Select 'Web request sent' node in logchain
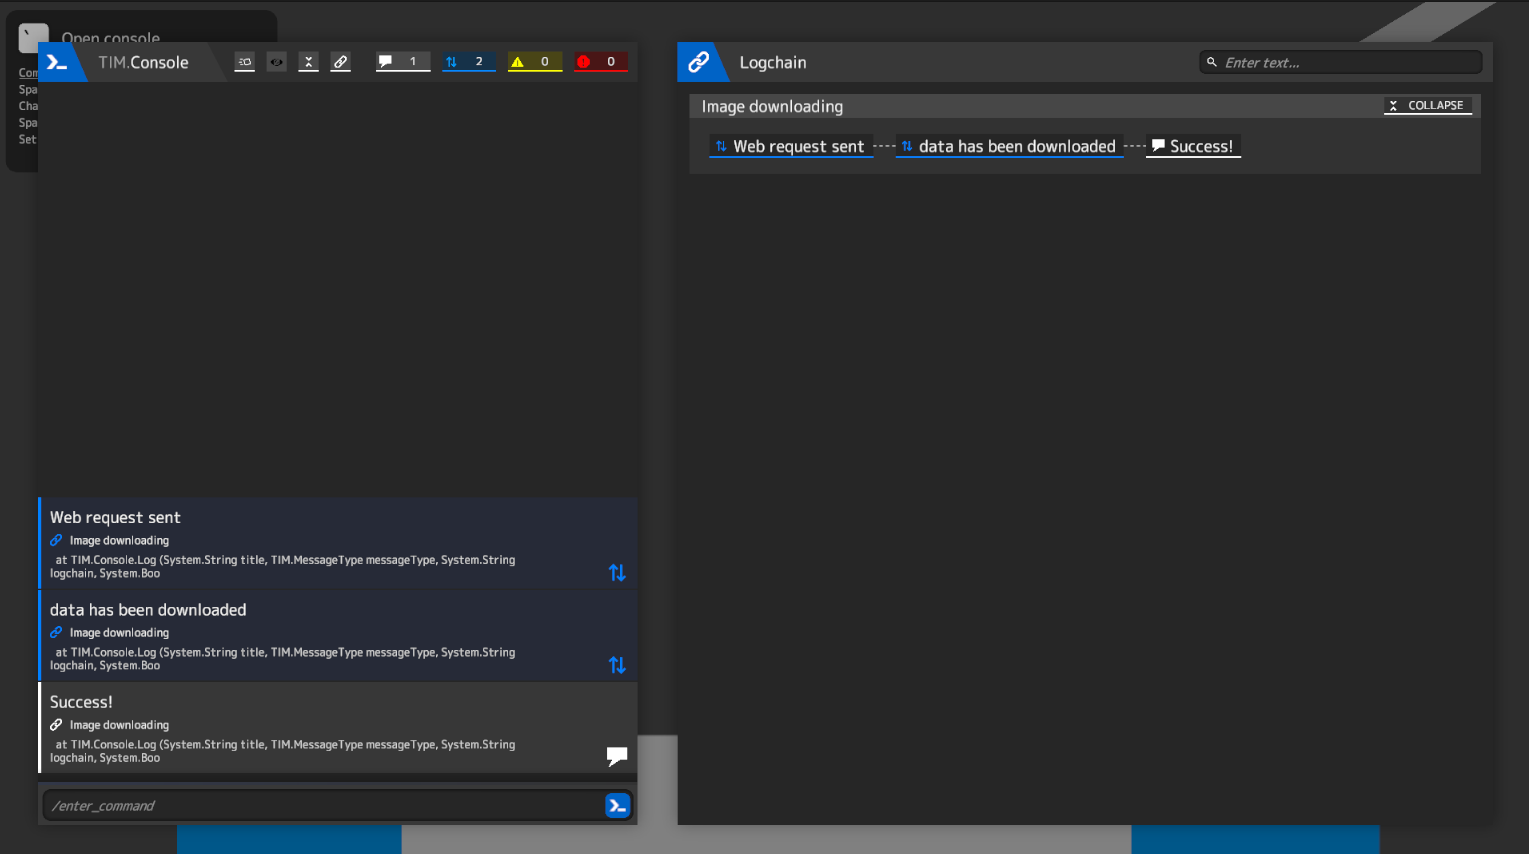This screenshot has width=1529, height=854. click(790, 147)
